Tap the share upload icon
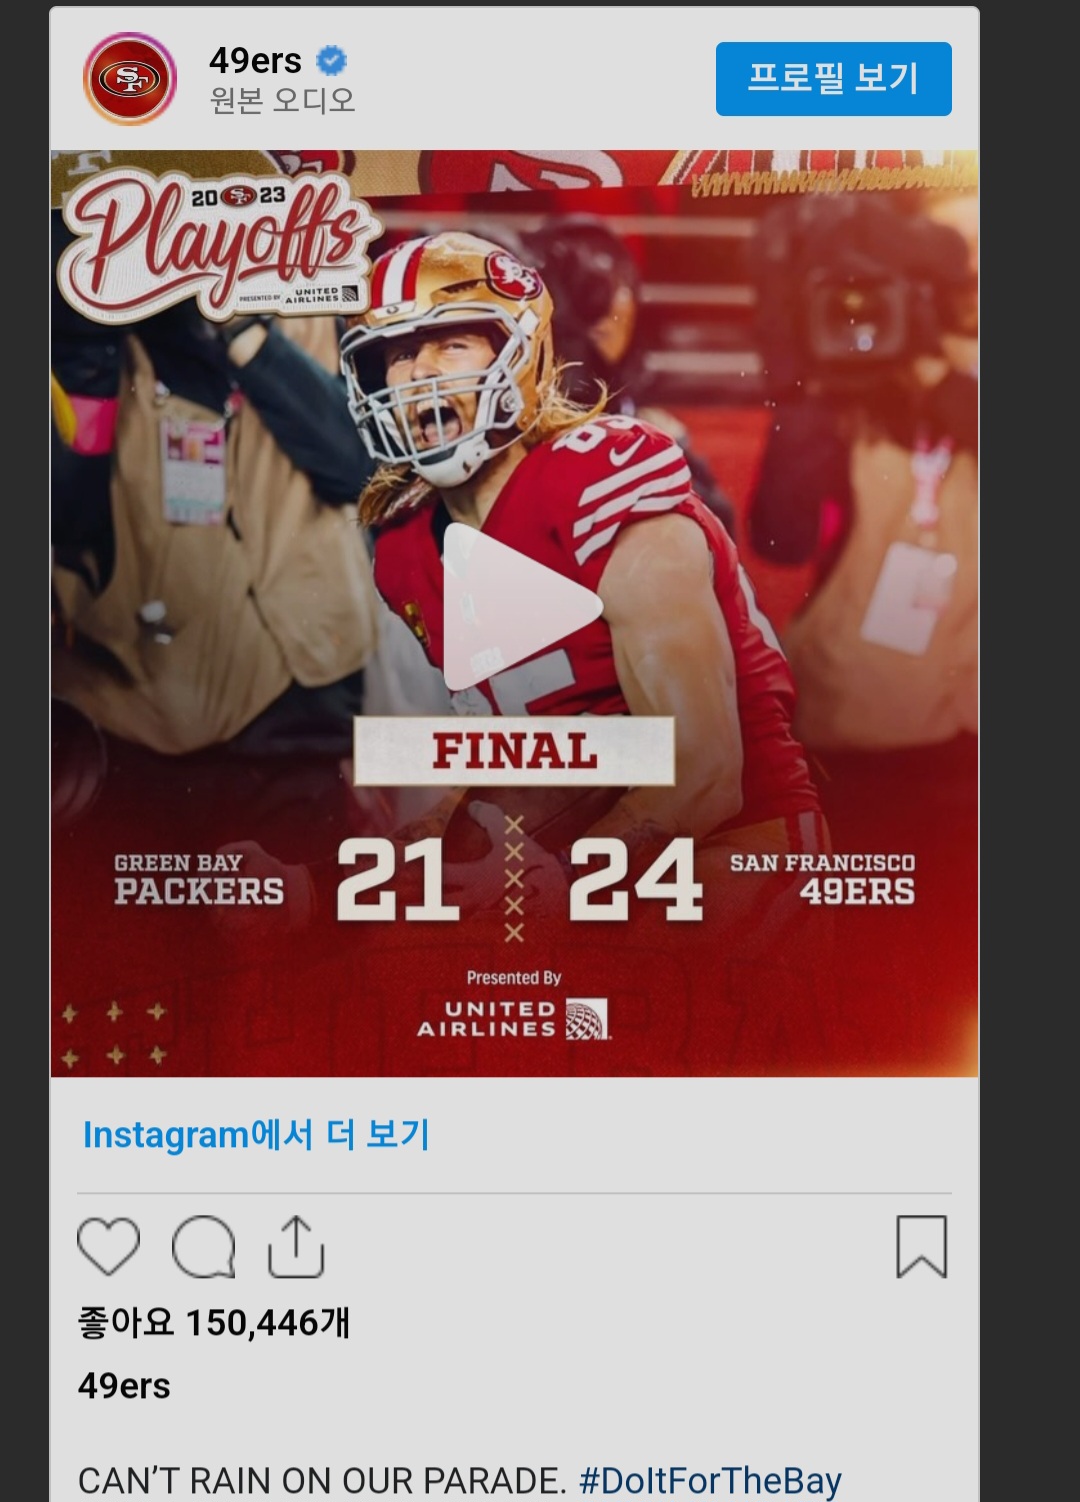This screenshot has height=1502, width=1080. tap(296, 1247)
